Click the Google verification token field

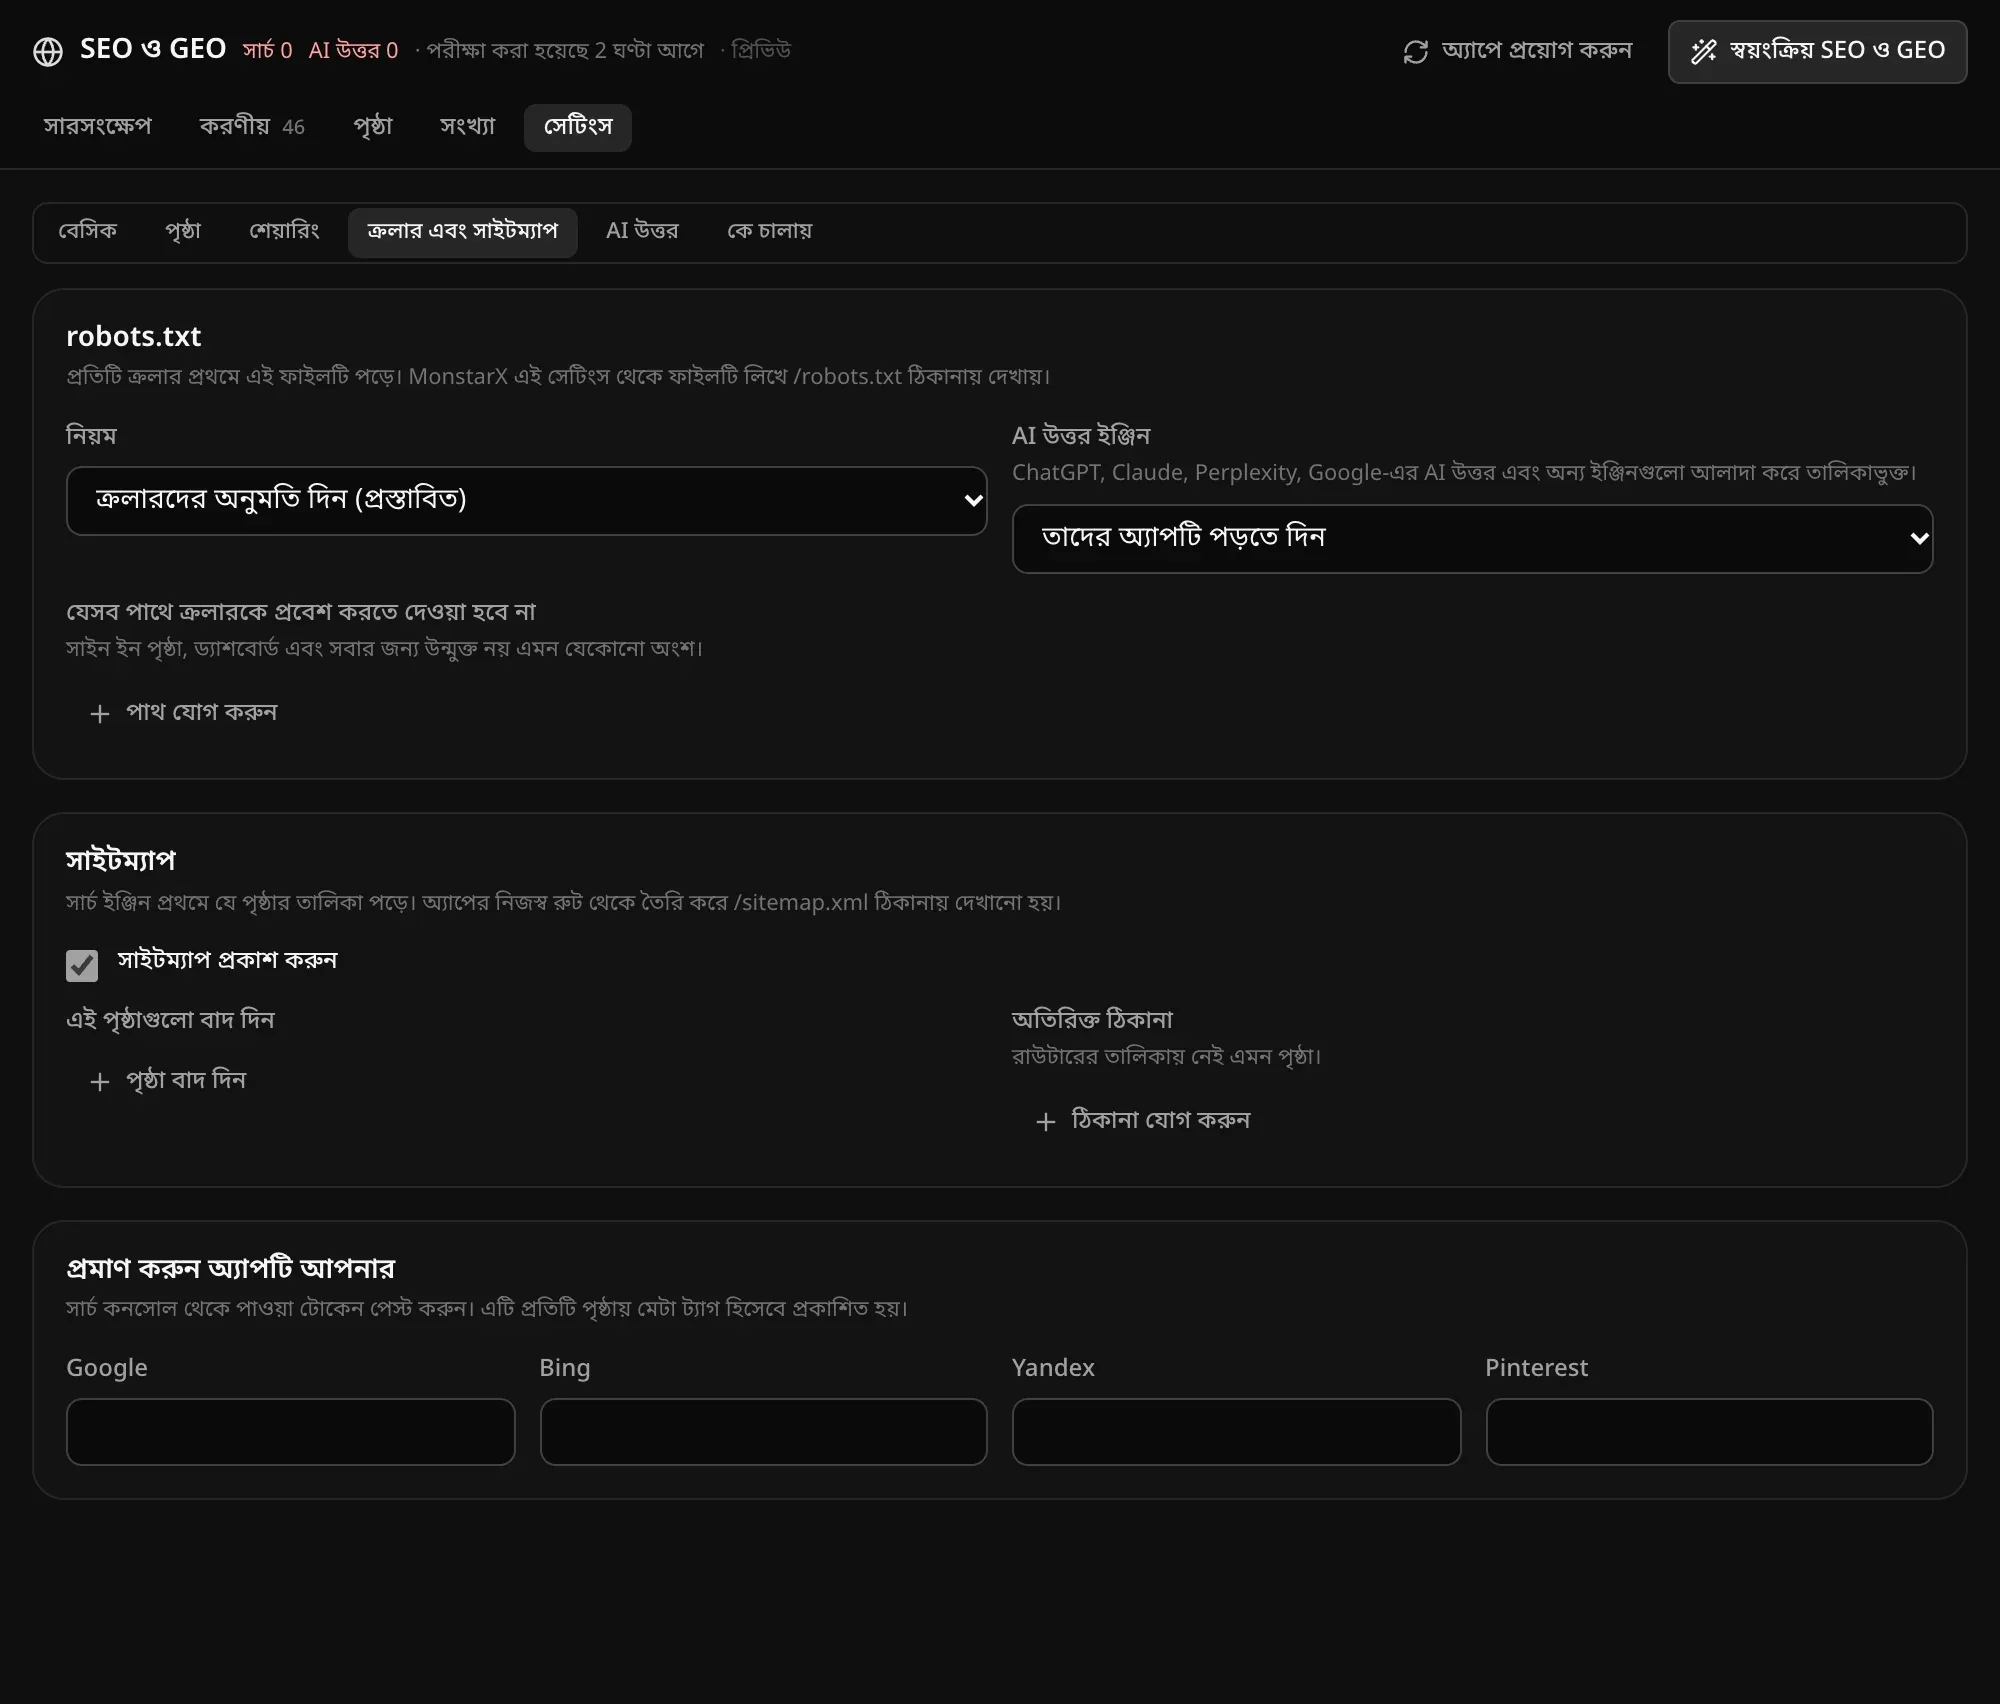click(x=290, y=1432)
